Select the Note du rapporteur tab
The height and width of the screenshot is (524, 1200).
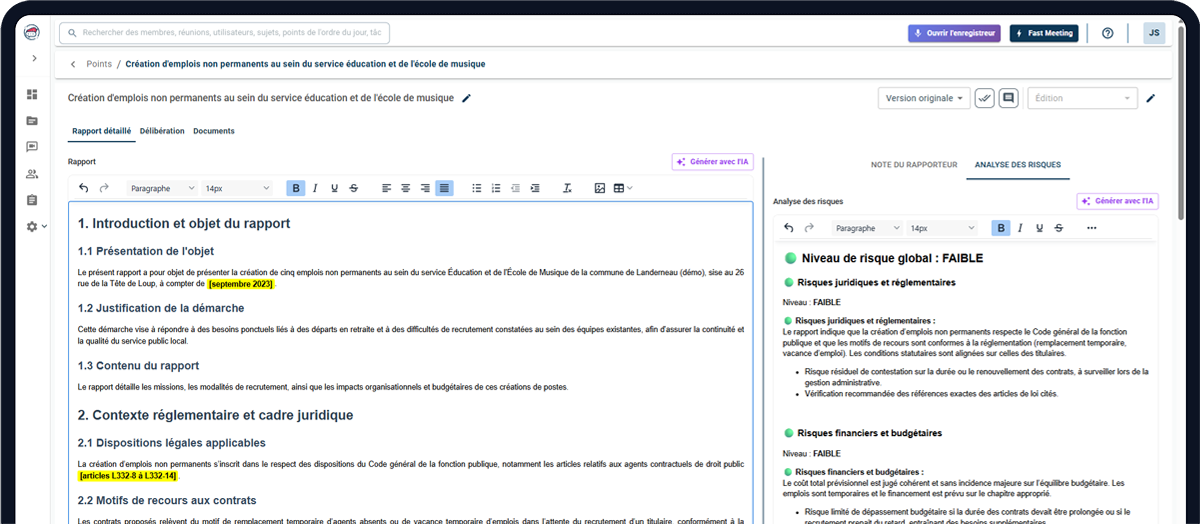tap(914, 164)
